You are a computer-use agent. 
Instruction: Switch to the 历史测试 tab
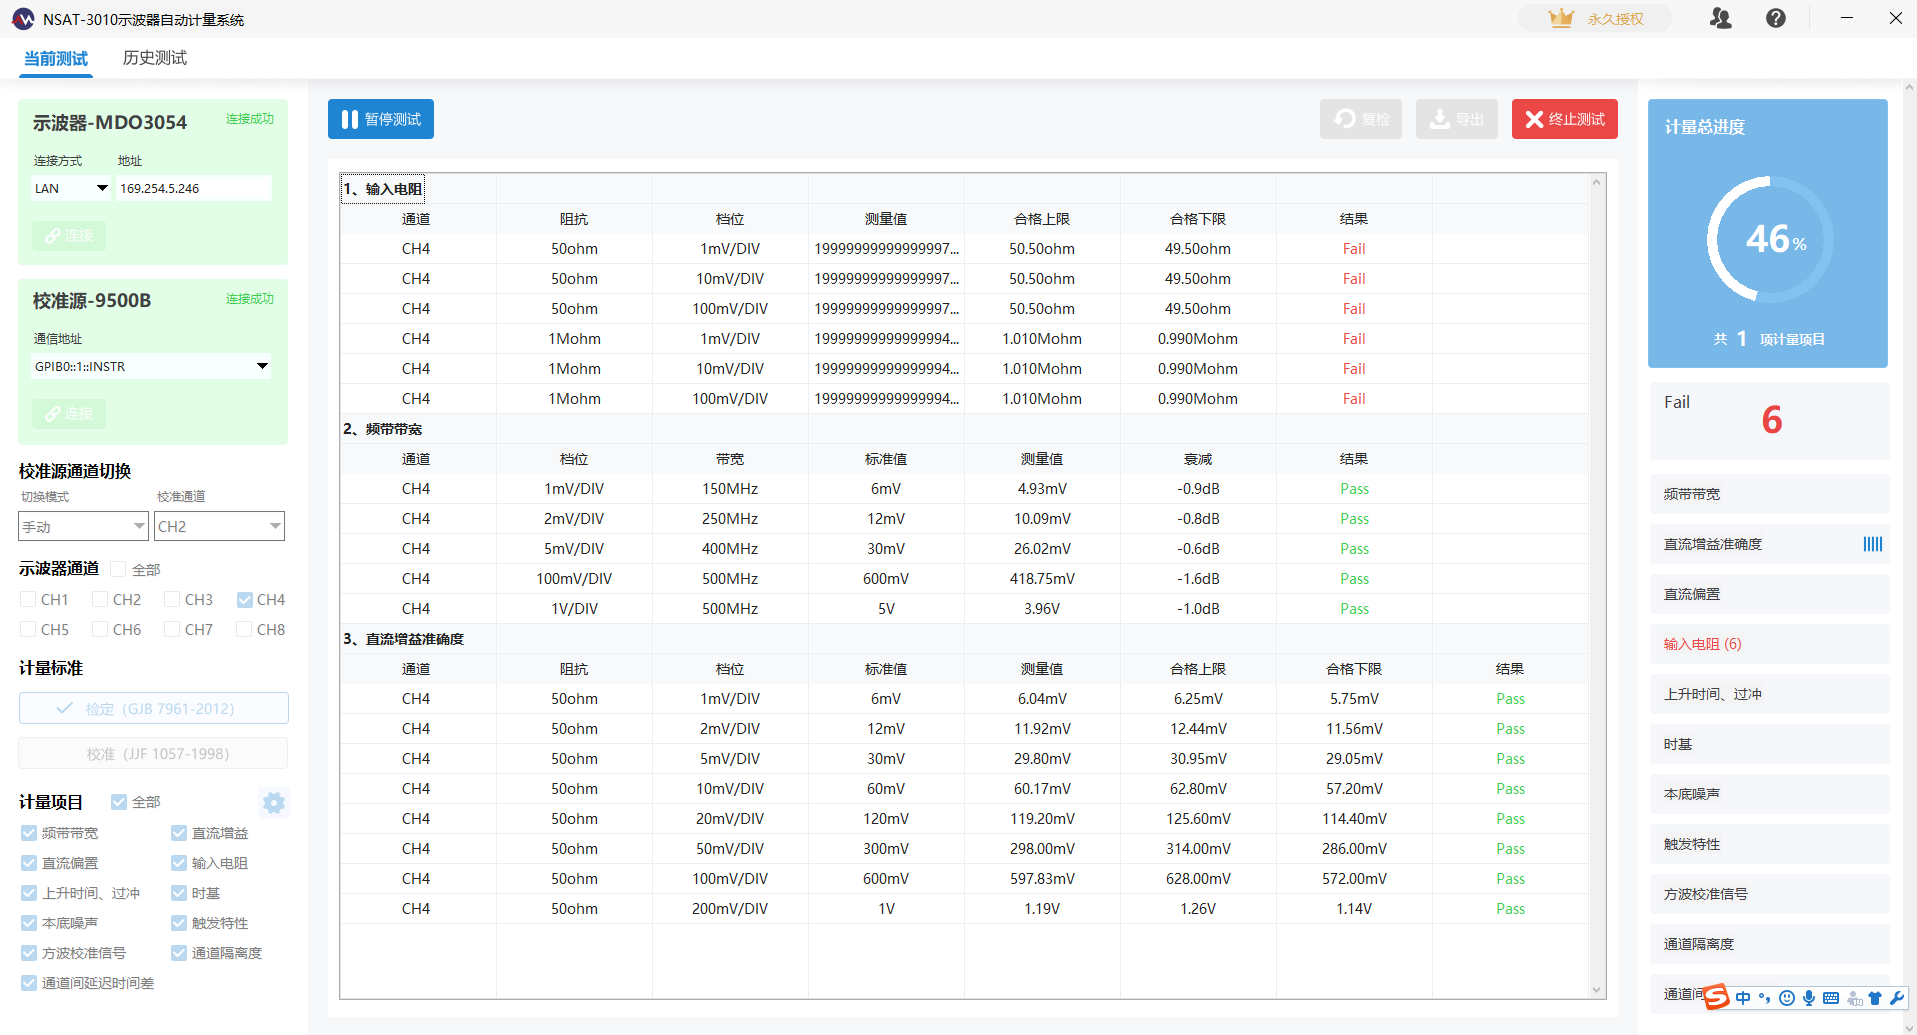[155, 58]
